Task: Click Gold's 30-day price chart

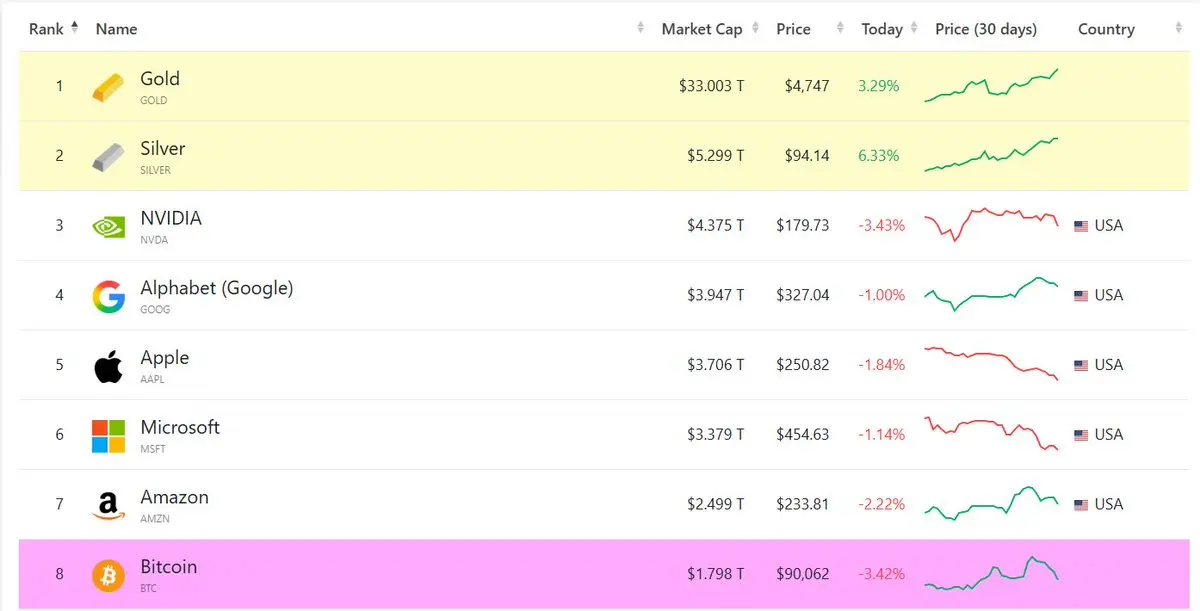Action: (991, 86)
